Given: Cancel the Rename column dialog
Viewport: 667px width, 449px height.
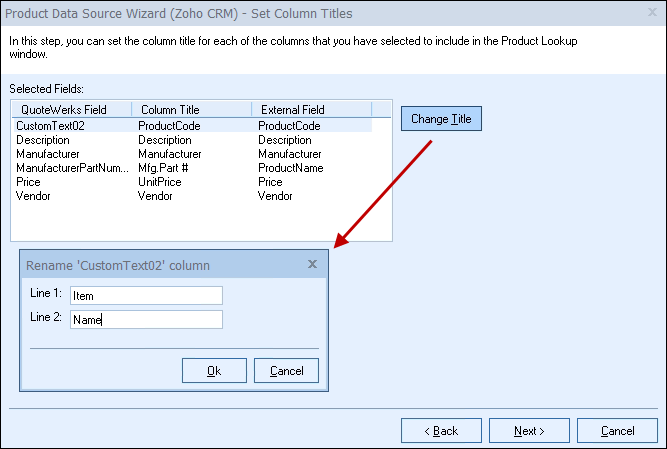Looking at the screenshot, I should (286, 371).
